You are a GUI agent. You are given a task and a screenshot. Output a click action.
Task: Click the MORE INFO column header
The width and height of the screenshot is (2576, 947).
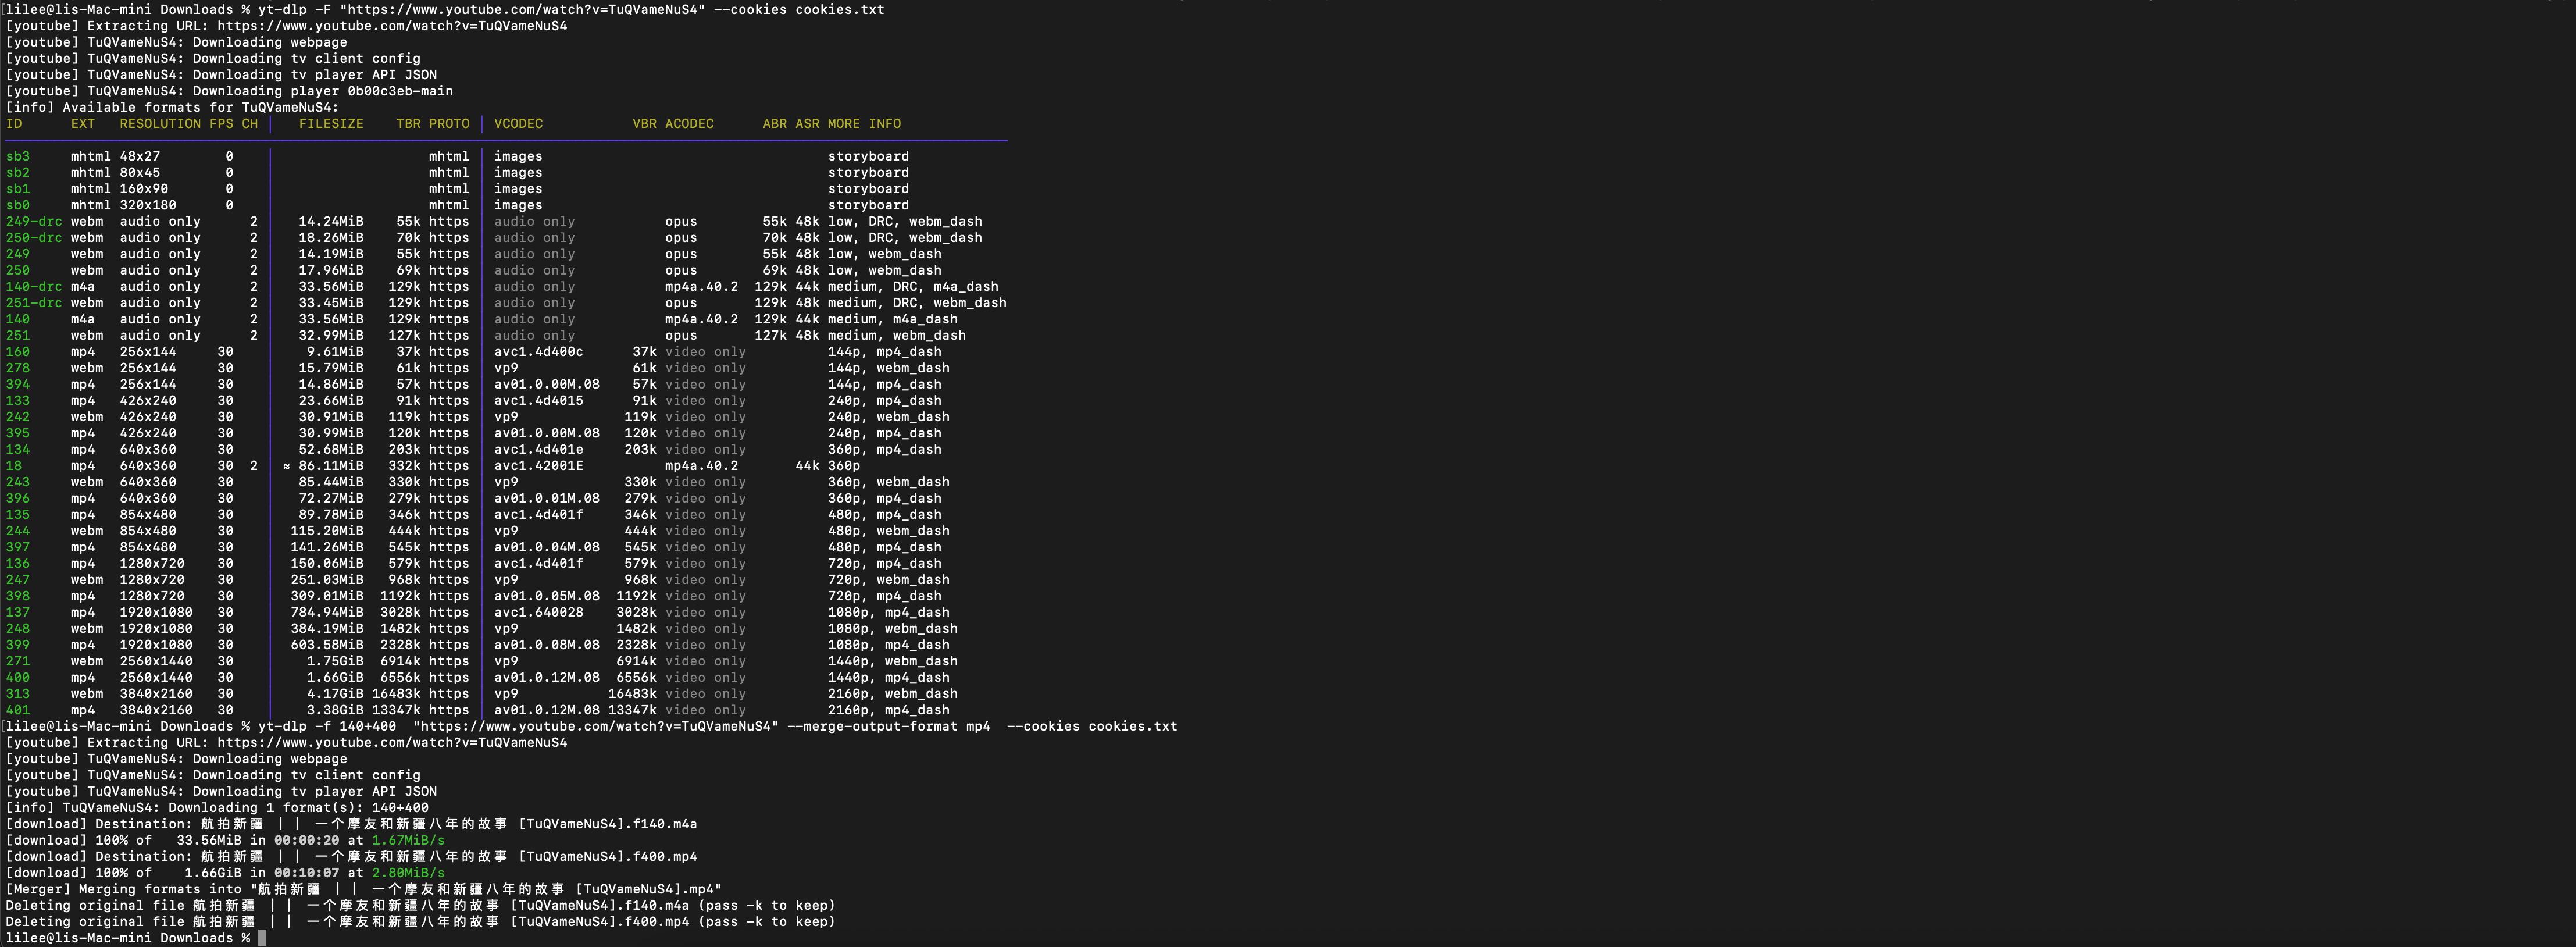tap(864, 124)
